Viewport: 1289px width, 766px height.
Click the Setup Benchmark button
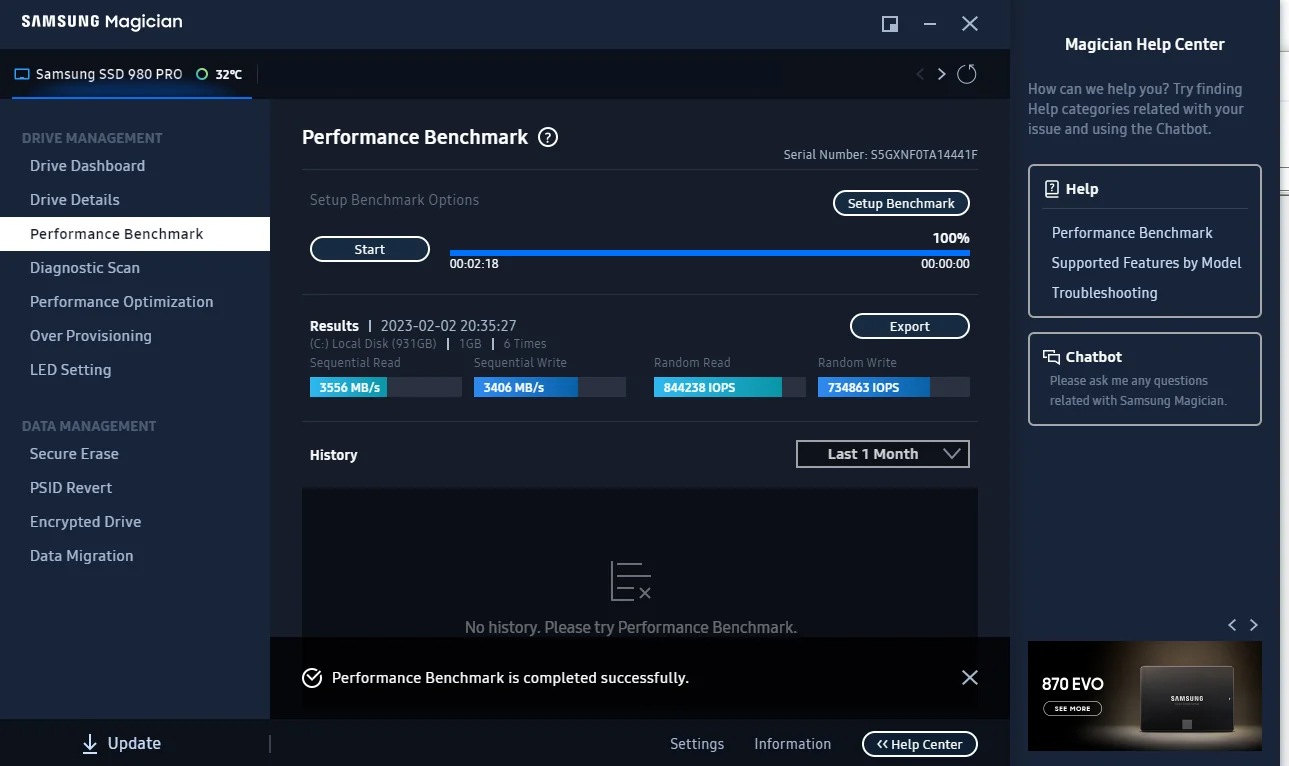coord(901,203)
